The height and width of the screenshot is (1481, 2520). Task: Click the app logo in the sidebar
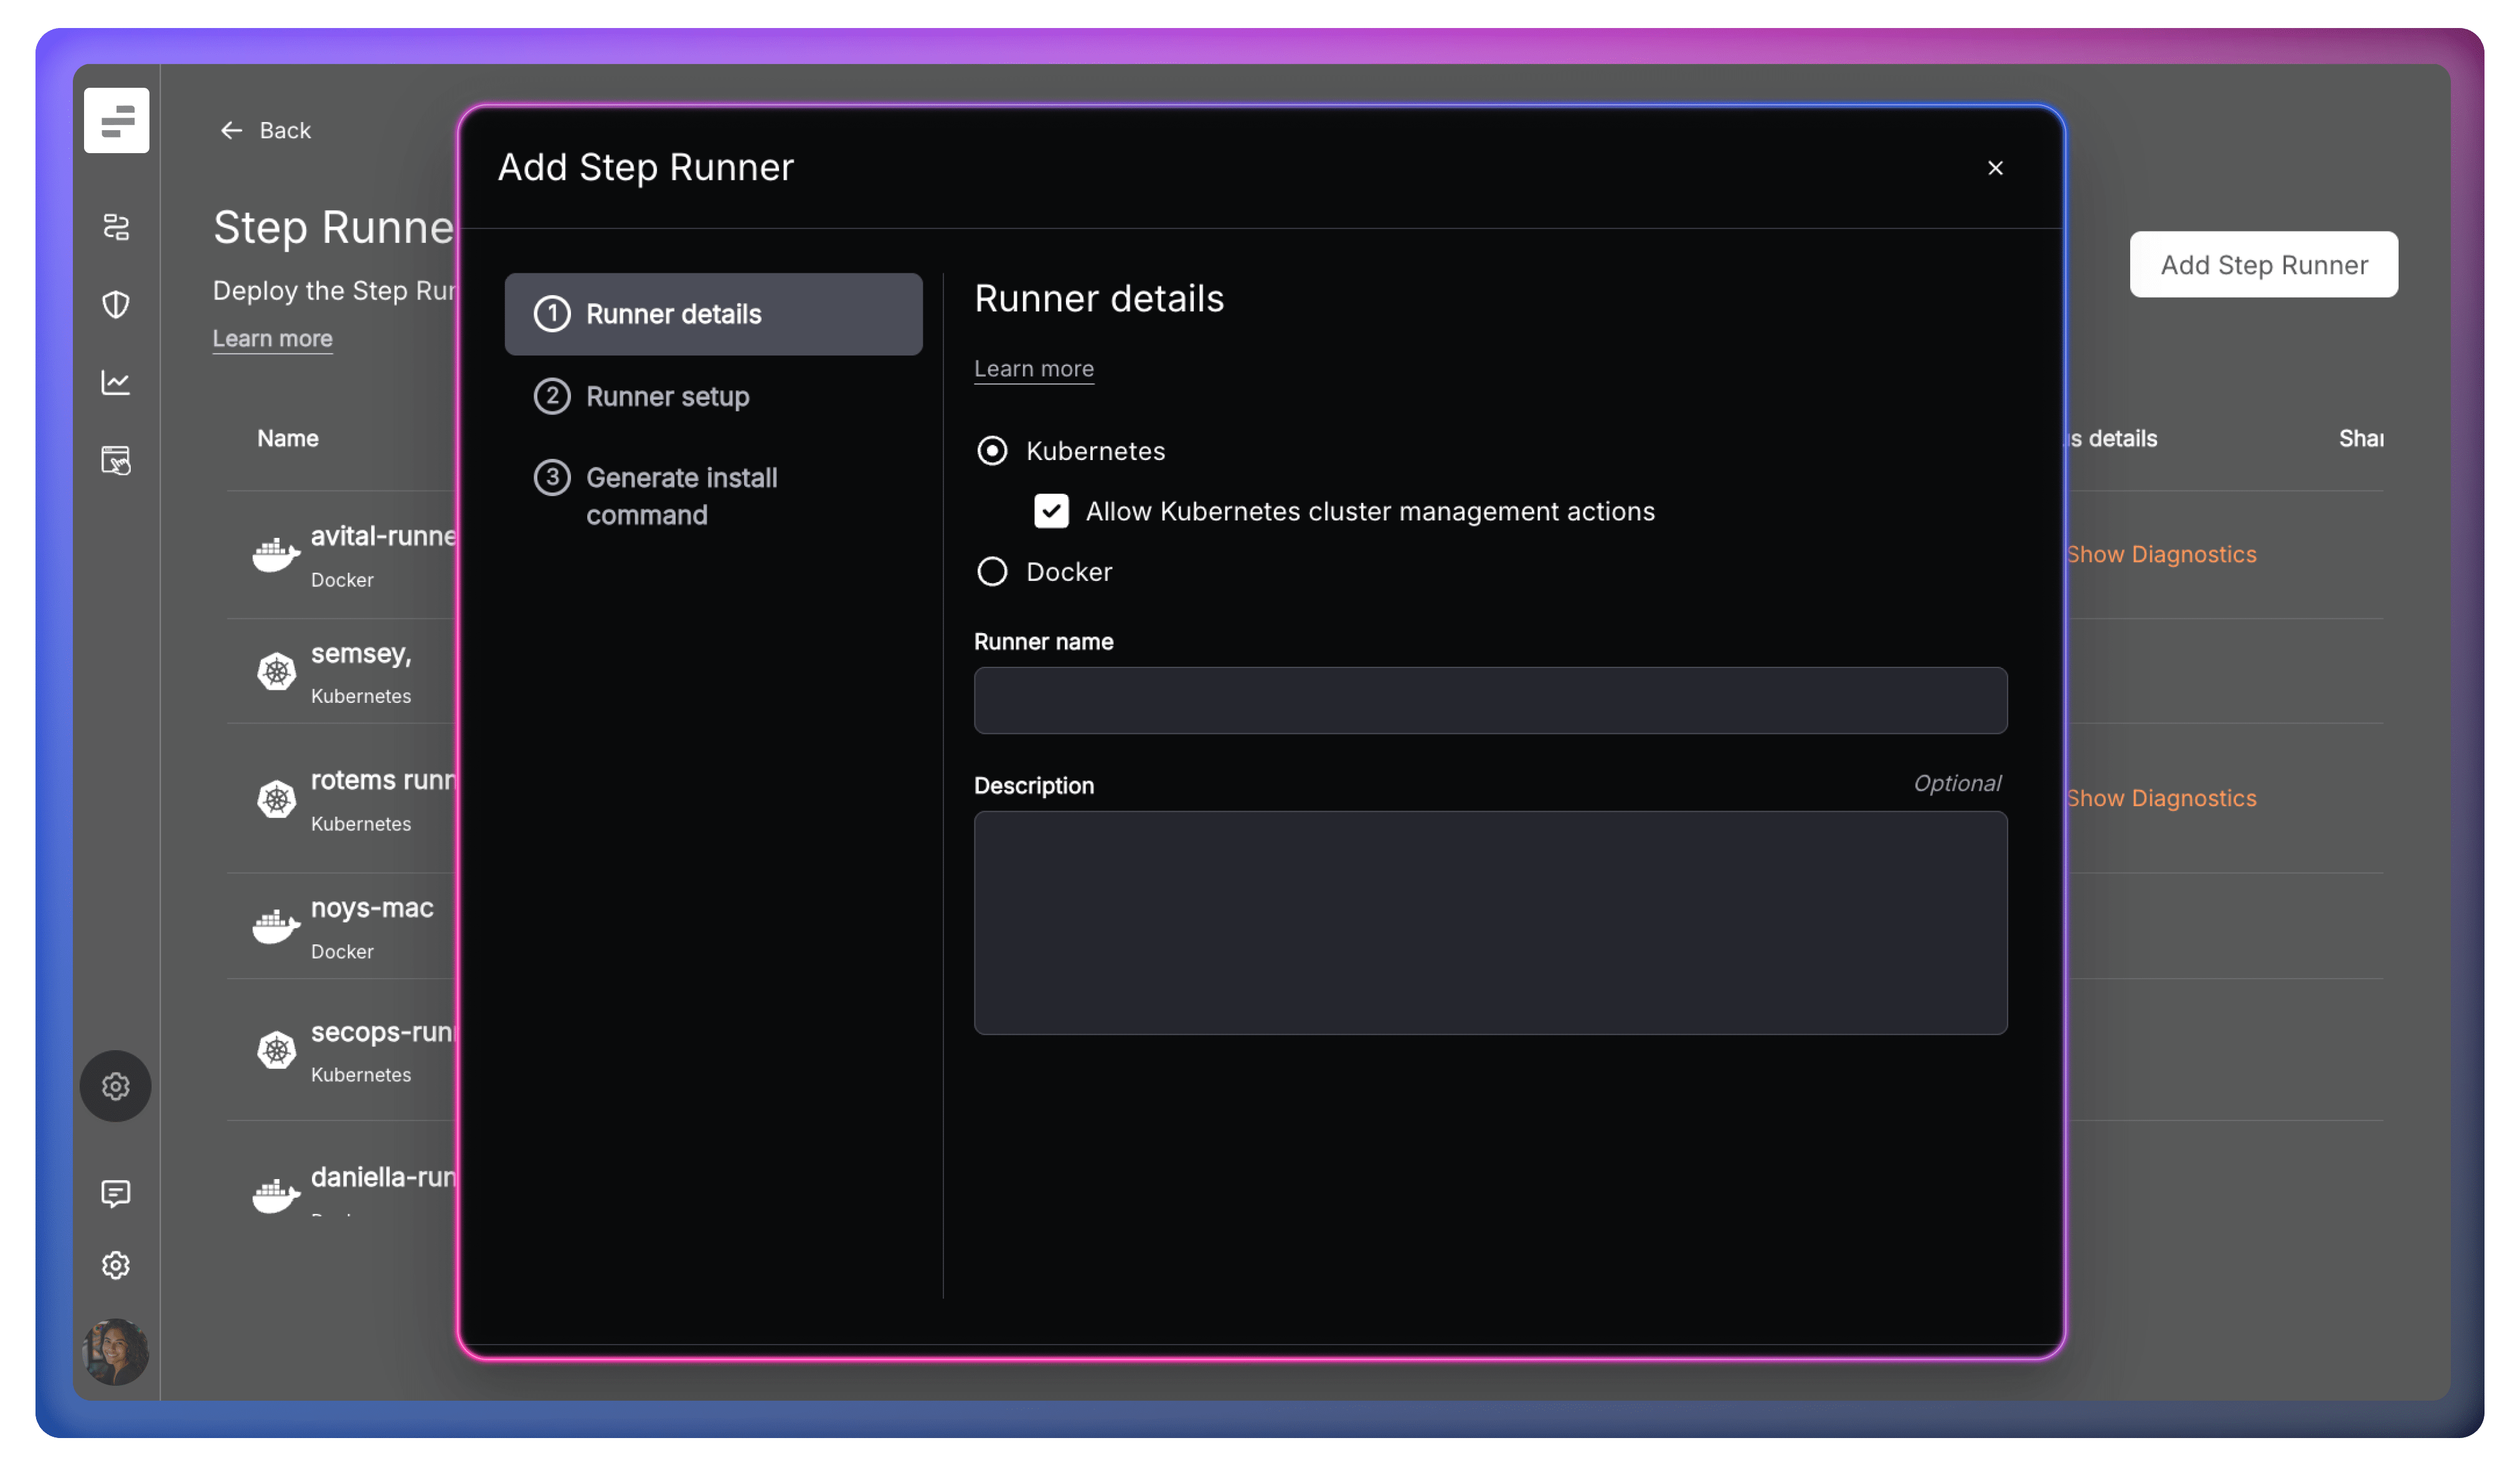116,120
